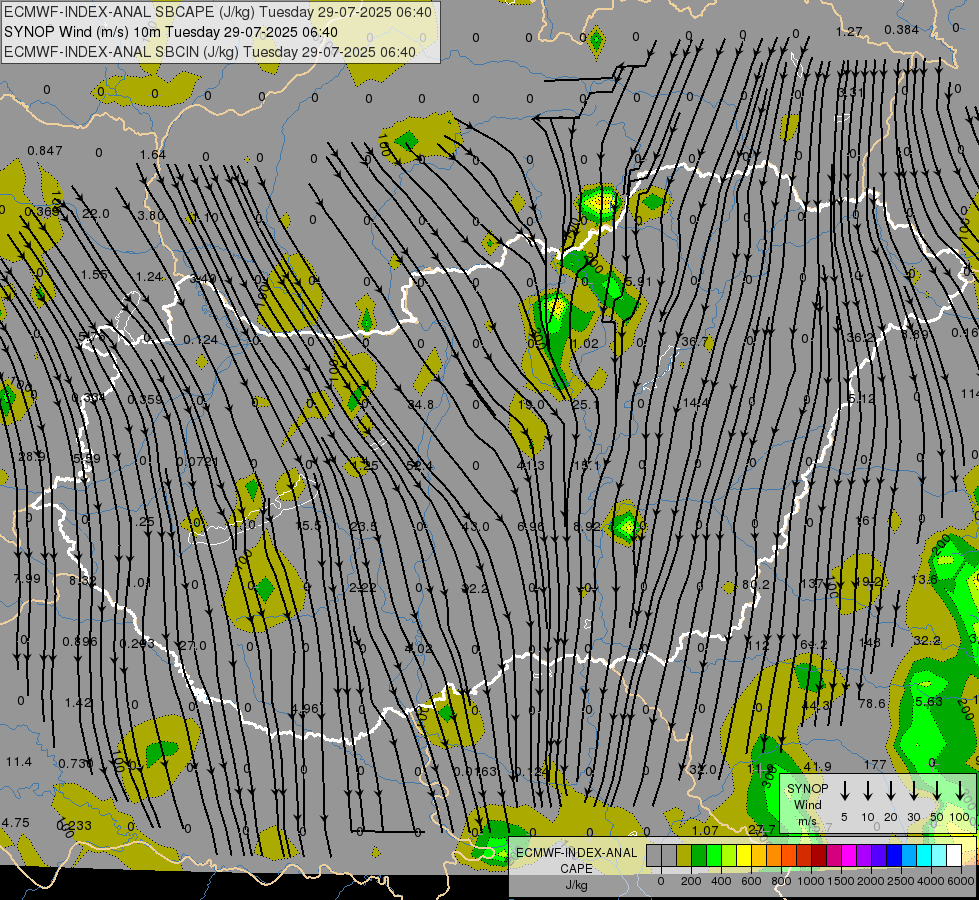This screenshot has height=900, width=979.
Task: Click the map value 80.2
Action: 755,585
